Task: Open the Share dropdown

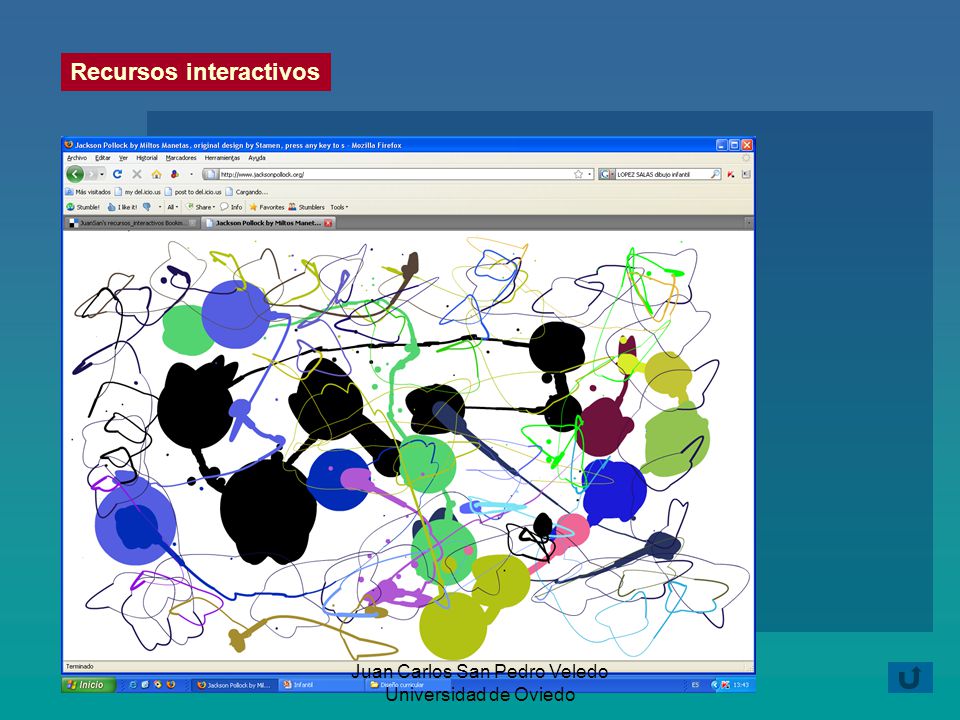Action: click(x=201, y=207)
